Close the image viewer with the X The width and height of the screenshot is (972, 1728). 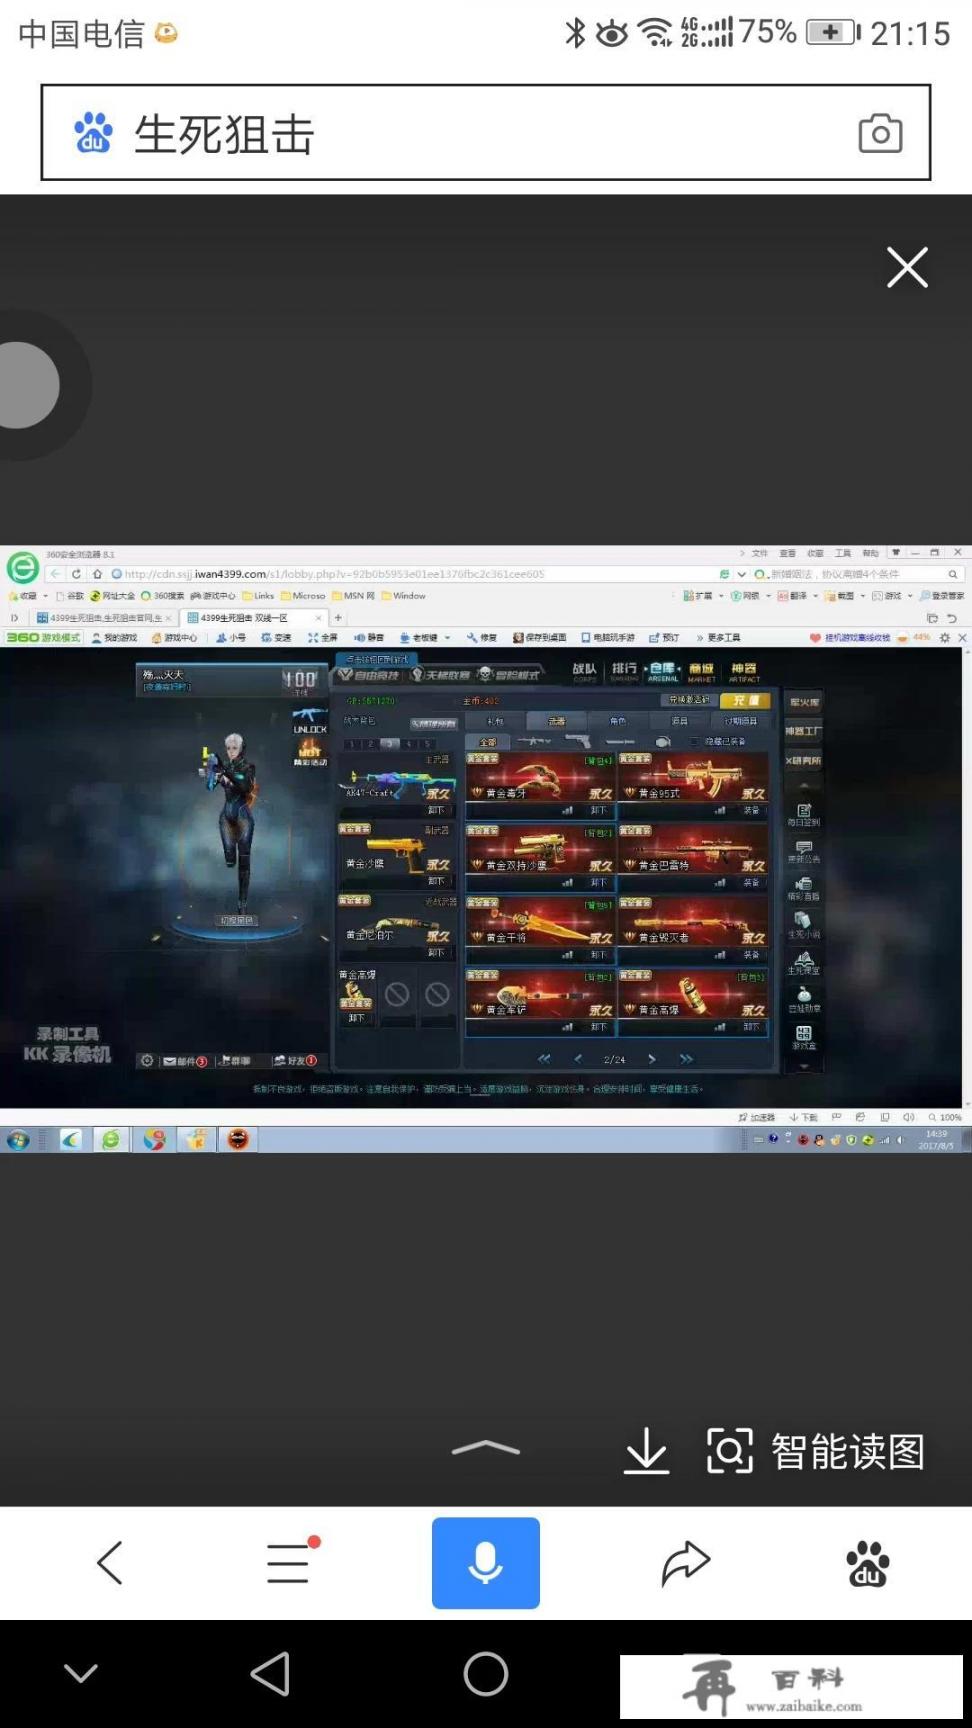pyautogui.click(x=907, y=267)
